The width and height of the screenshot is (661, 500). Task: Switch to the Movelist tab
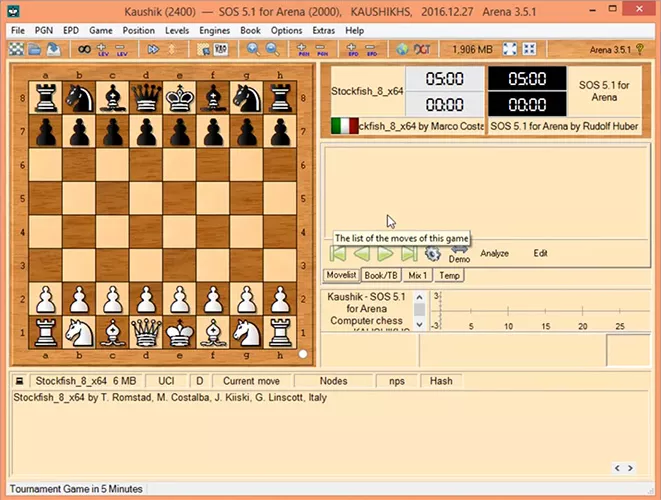coord(341,275)
